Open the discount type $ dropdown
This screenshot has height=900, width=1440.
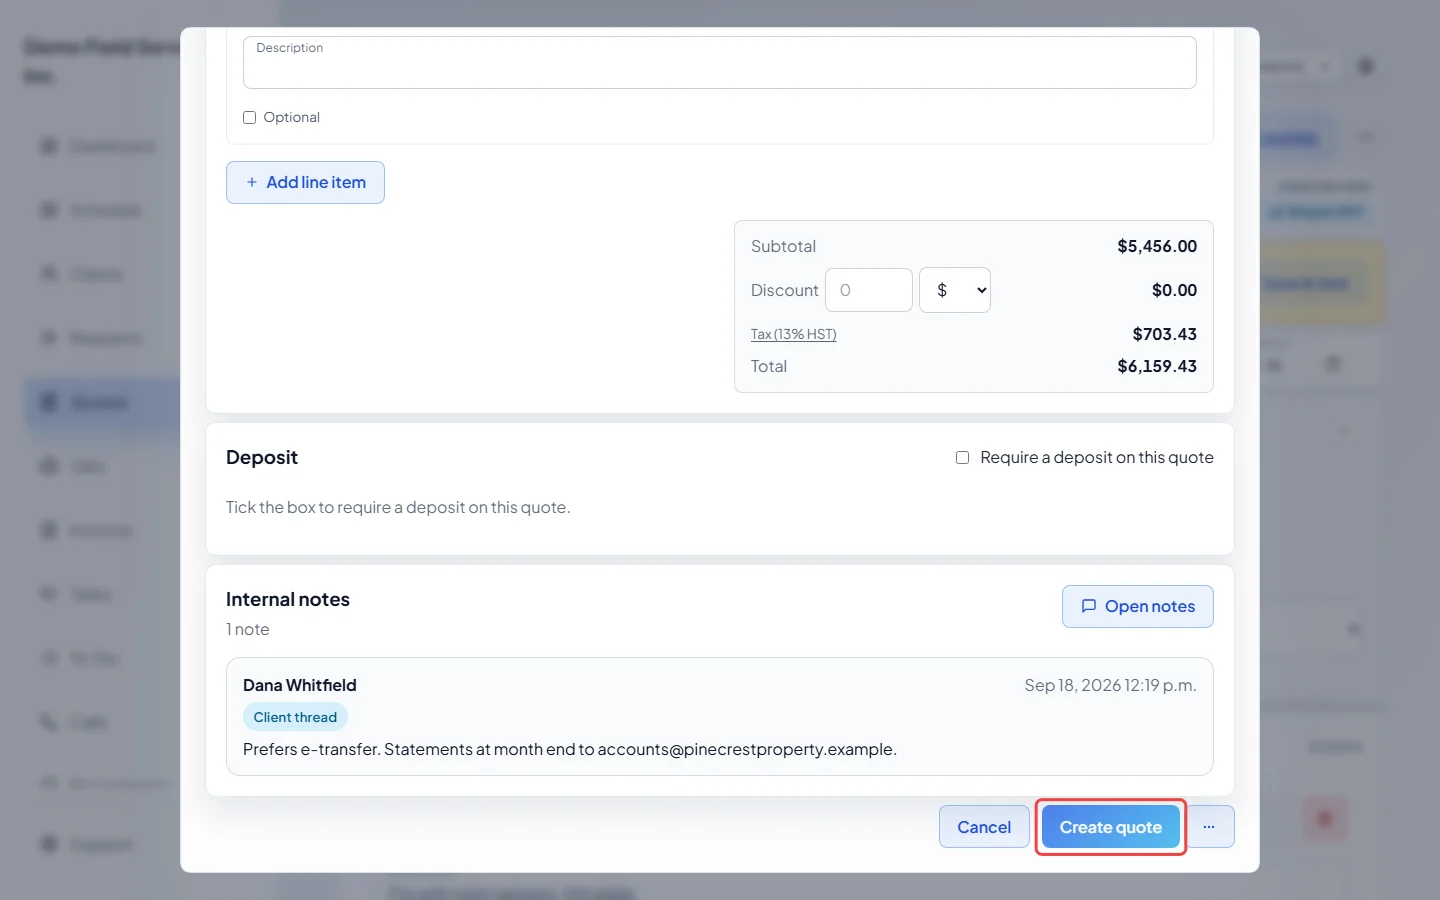pos(955,290)
